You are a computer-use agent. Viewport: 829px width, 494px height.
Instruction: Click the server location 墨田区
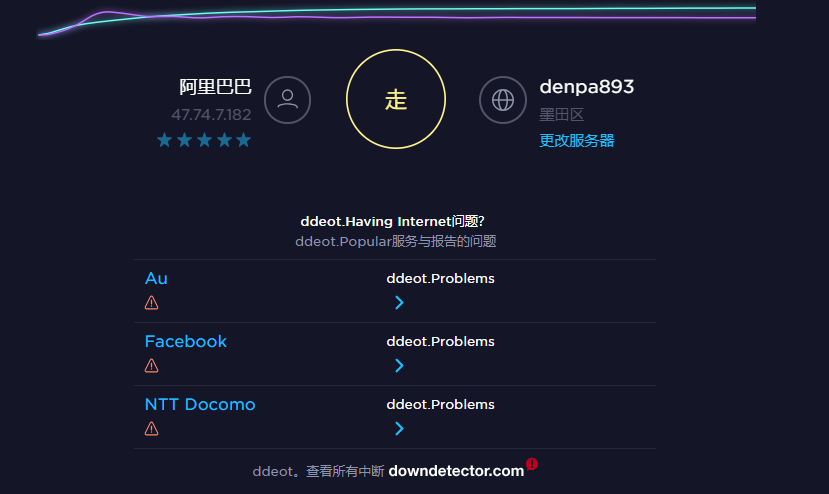tap(561, 115)
